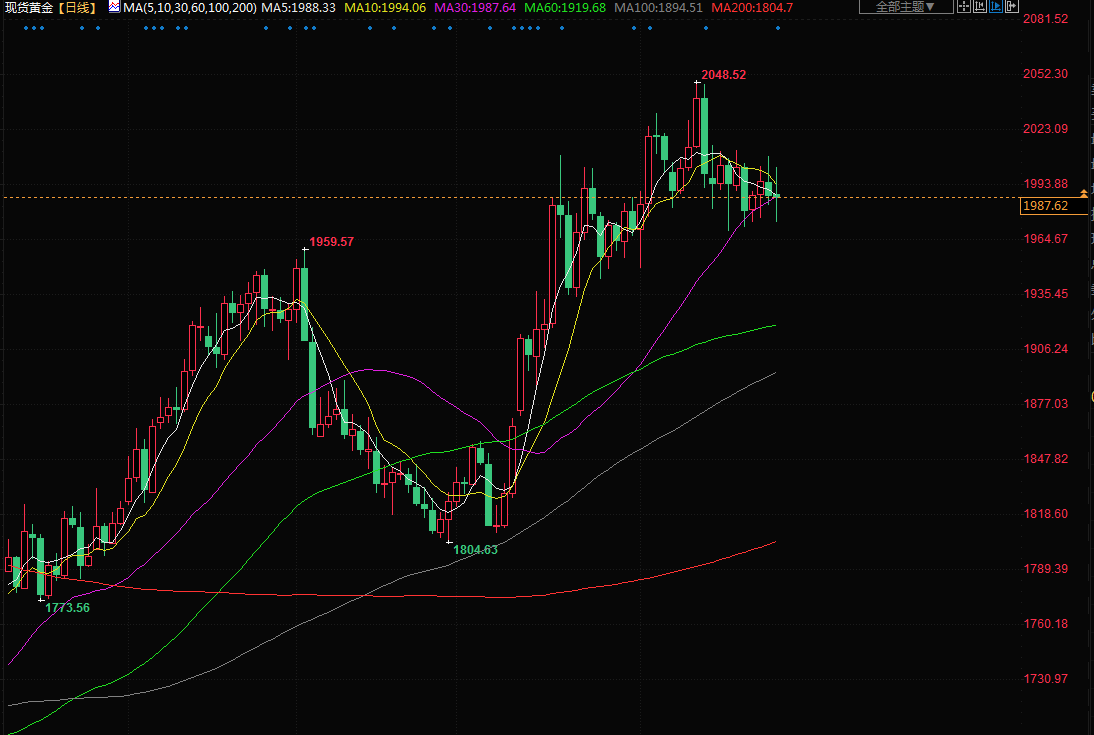Click the chart axis range icon

coord(981,8)
